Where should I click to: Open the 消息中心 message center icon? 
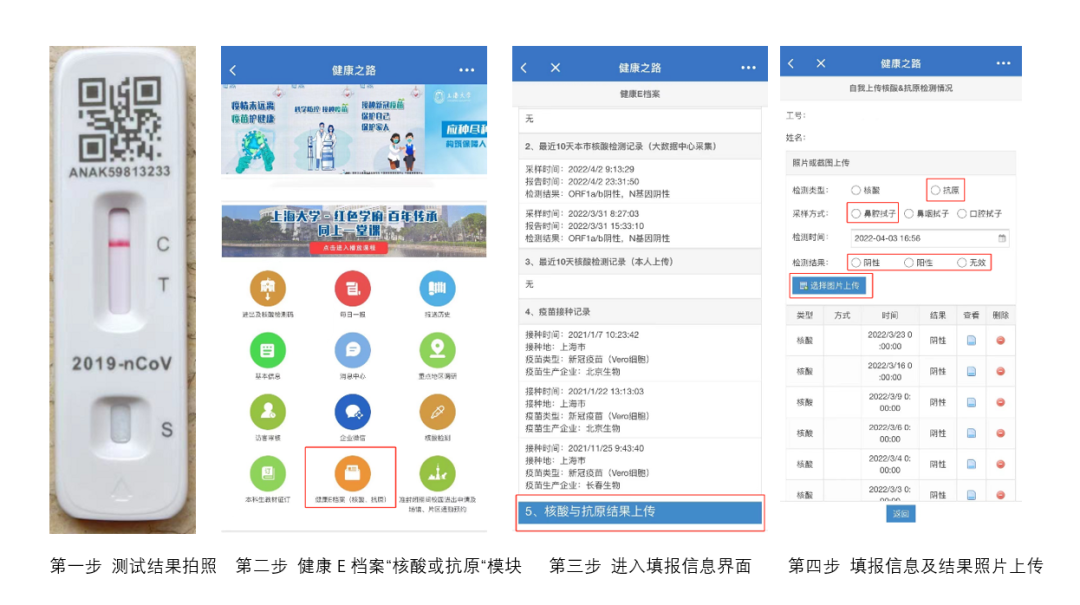point(354,349)
